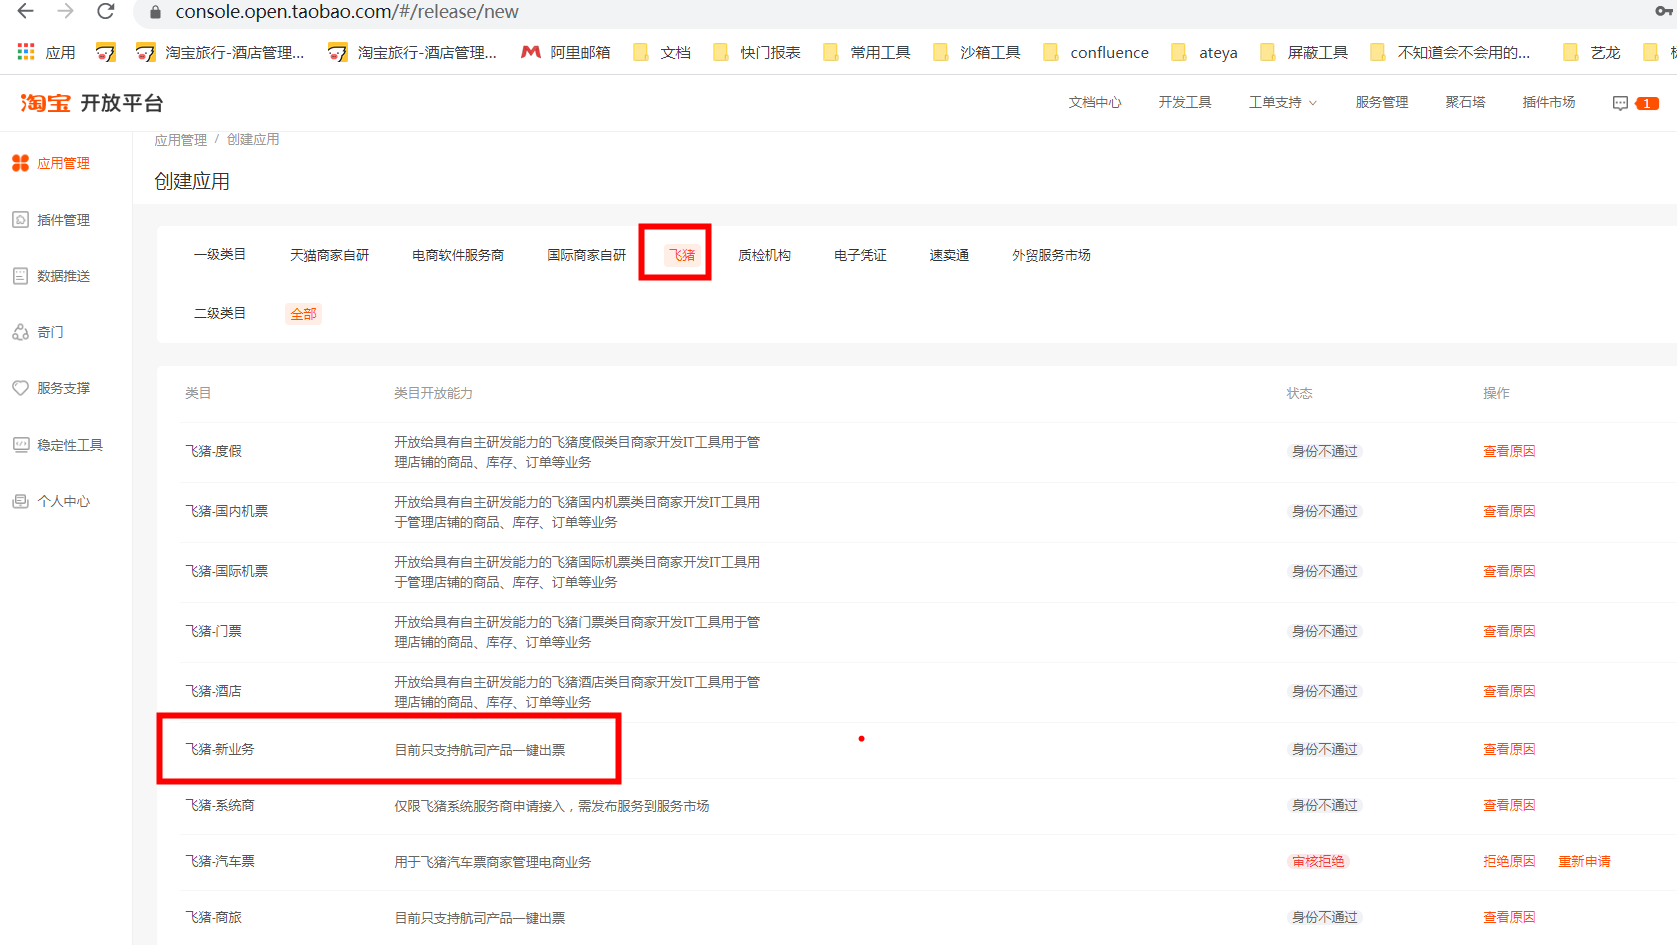Open the 屏蔽工具 bookmark folder

[x=1305, y=52]
